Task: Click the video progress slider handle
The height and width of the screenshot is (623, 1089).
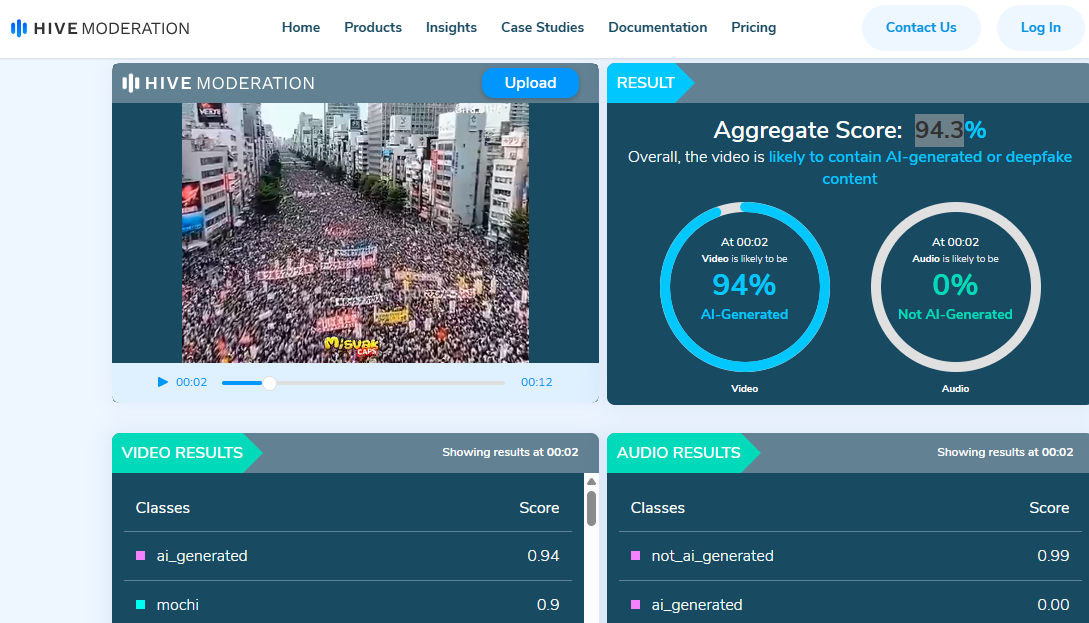Action: point(269,383)
